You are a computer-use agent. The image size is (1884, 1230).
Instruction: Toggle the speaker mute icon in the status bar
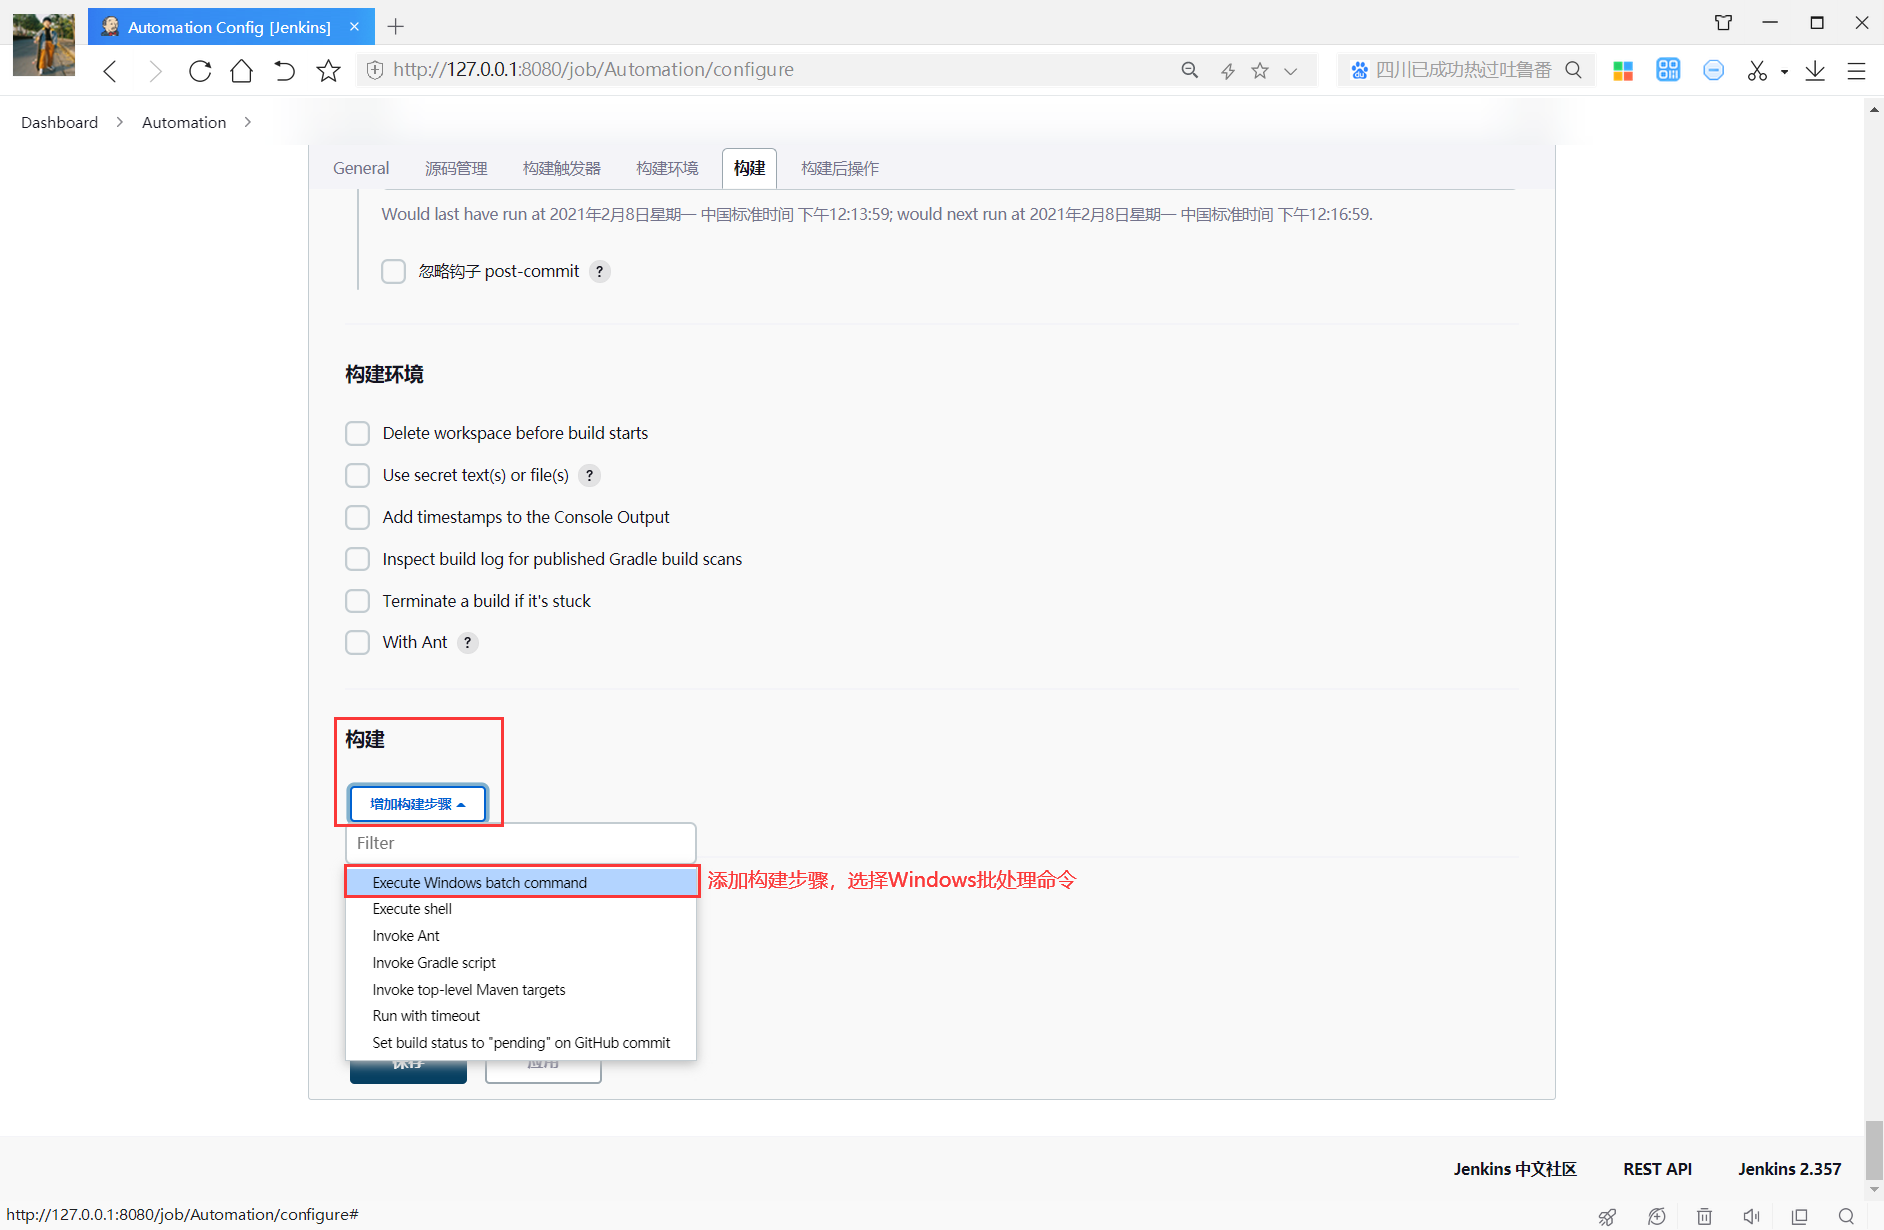(1751, 1216)
